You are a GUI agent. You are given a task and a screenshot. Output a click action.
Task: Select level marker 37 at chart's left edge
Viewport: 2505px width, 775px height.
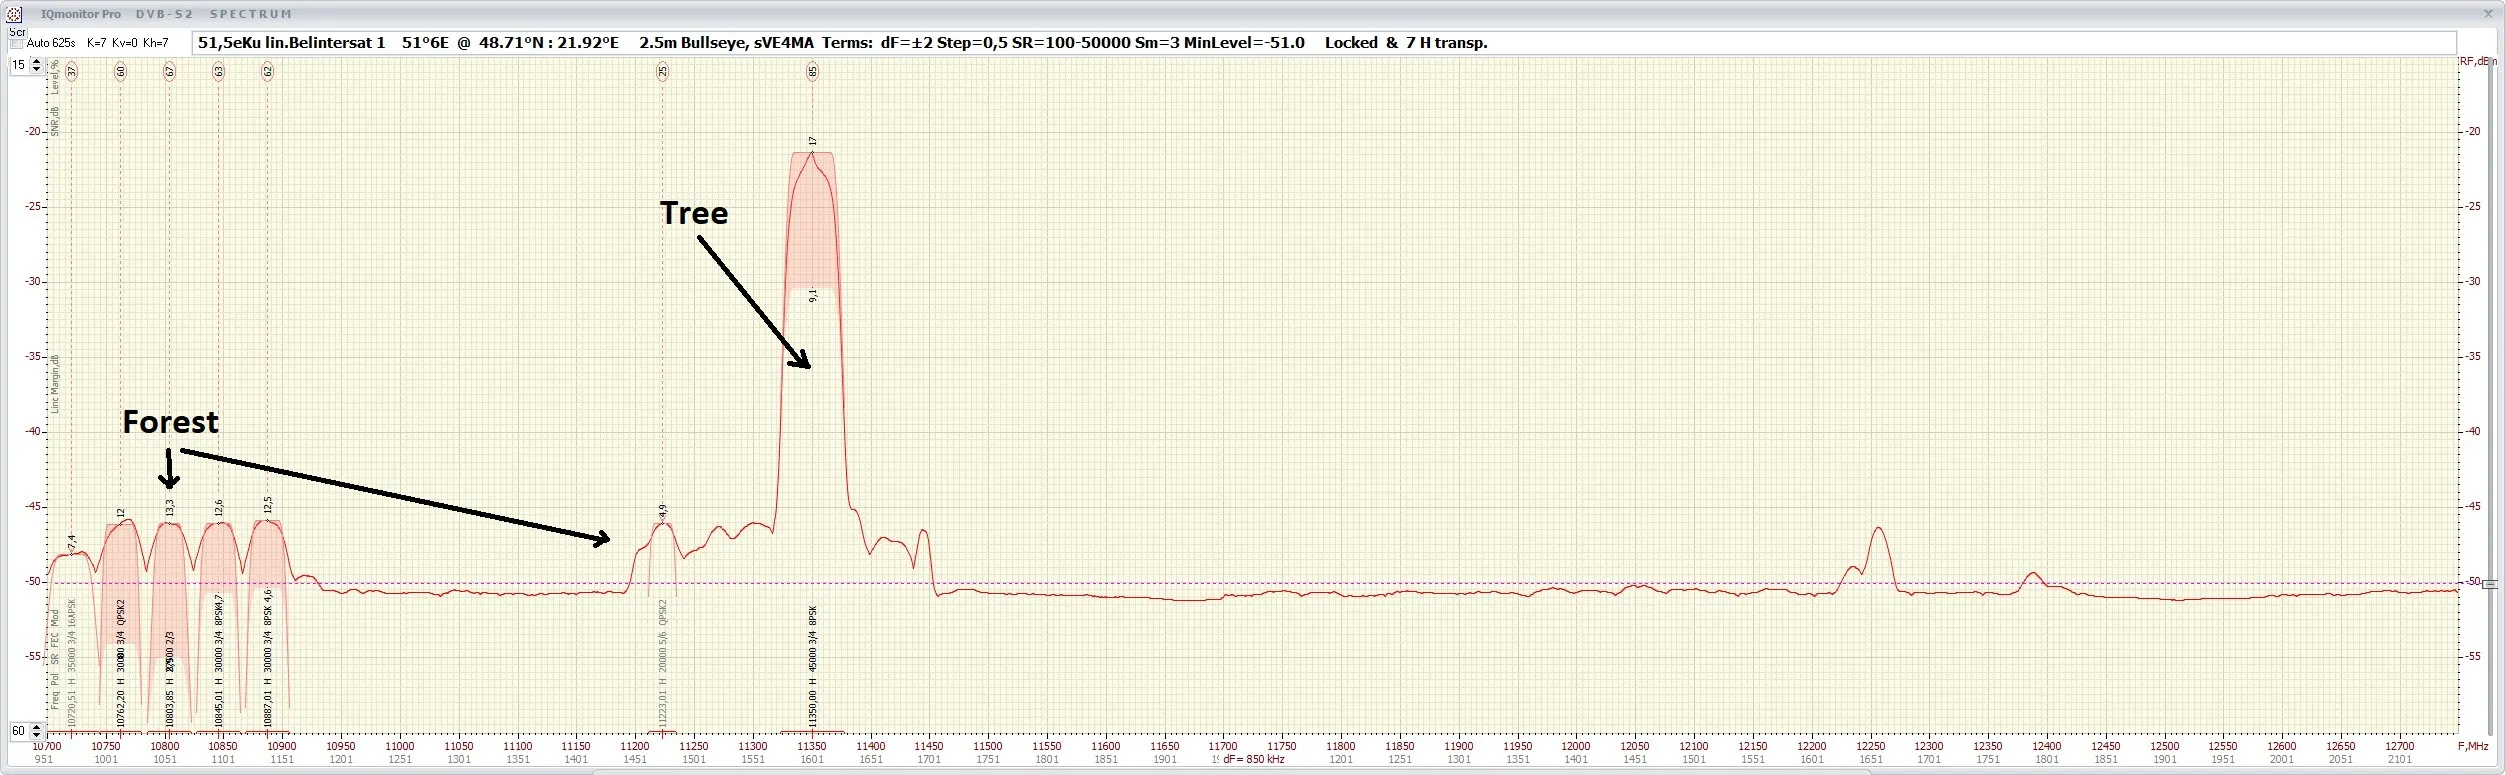coord(72,71)
